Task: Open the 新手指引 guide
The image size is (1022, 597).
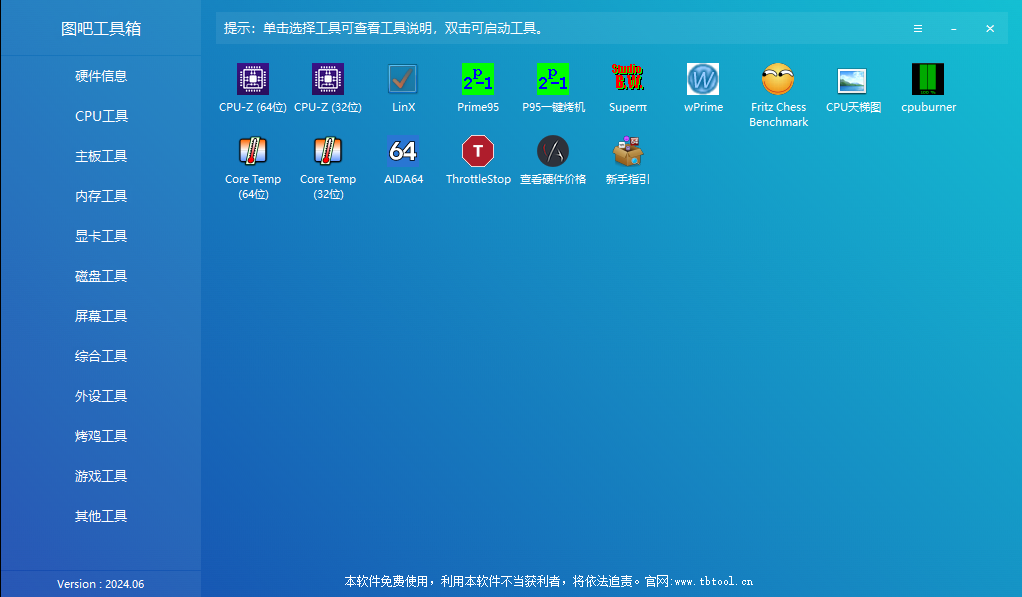Action: tap(627, 158)
